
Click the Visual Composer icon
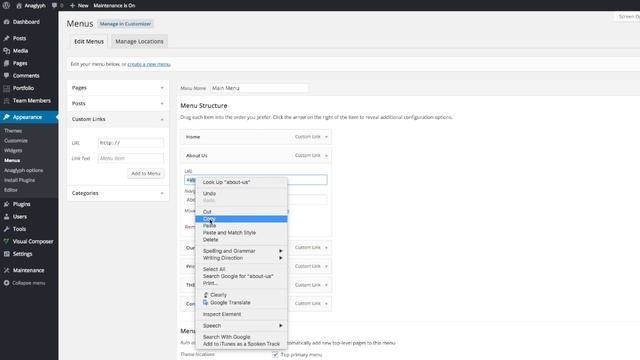click(7, 242)
